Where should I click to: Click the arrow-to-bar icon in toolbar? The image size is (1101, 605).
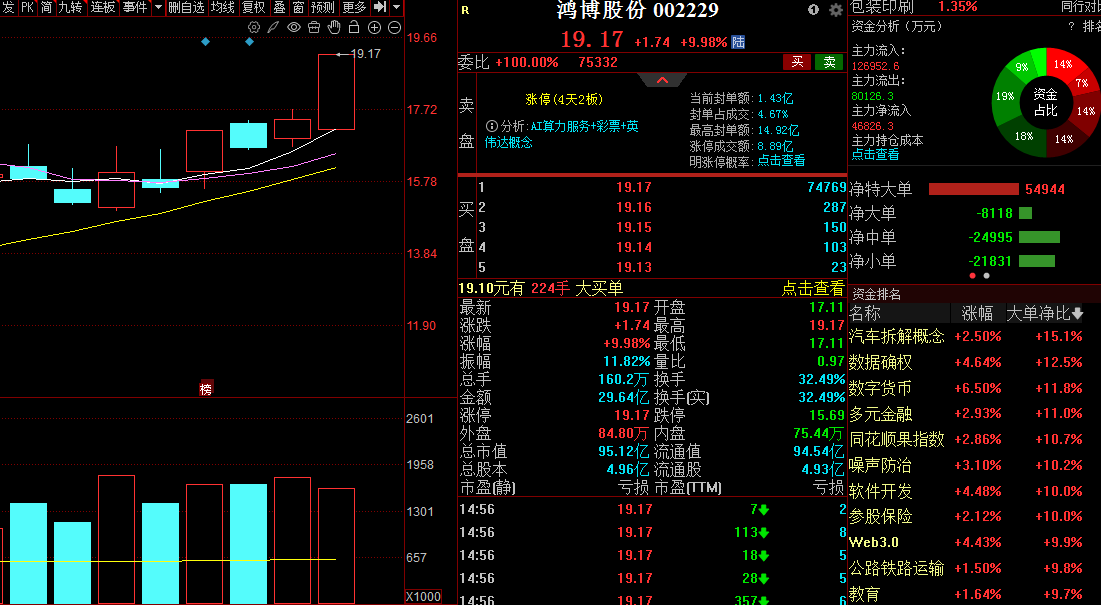(380, 7)
